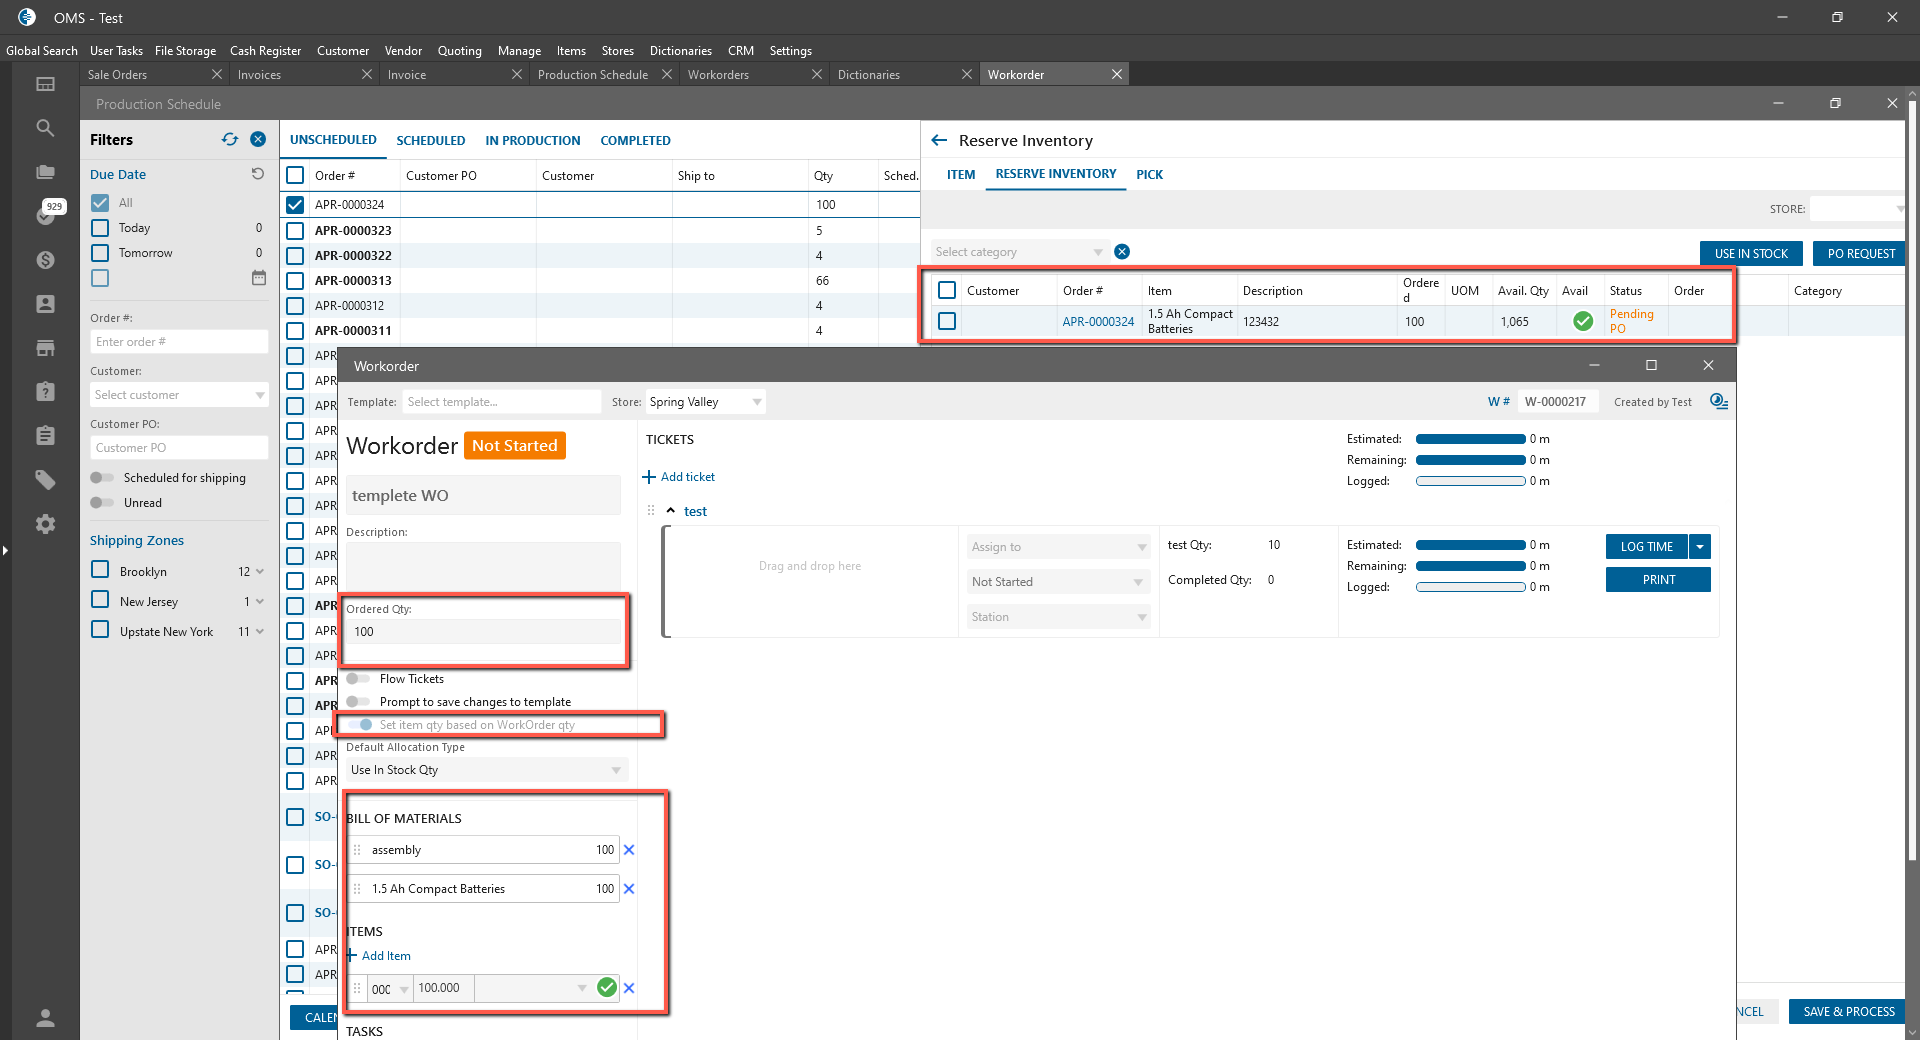Collapse the test ticket
Image resolution: width=1920 pixels, height=1040 pixels.
[671, 511]
